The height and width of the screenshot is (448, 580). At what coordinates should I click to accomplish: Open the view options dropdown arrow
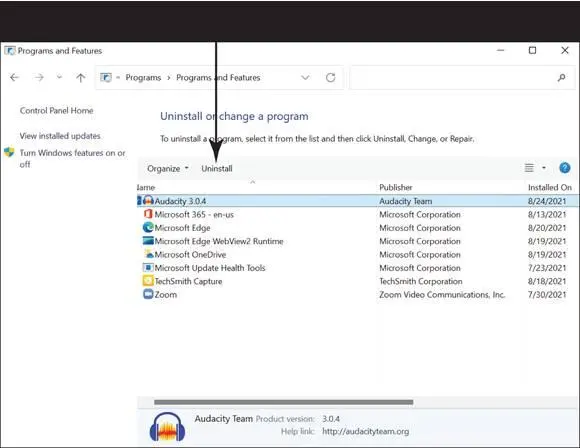click(544, 168)
